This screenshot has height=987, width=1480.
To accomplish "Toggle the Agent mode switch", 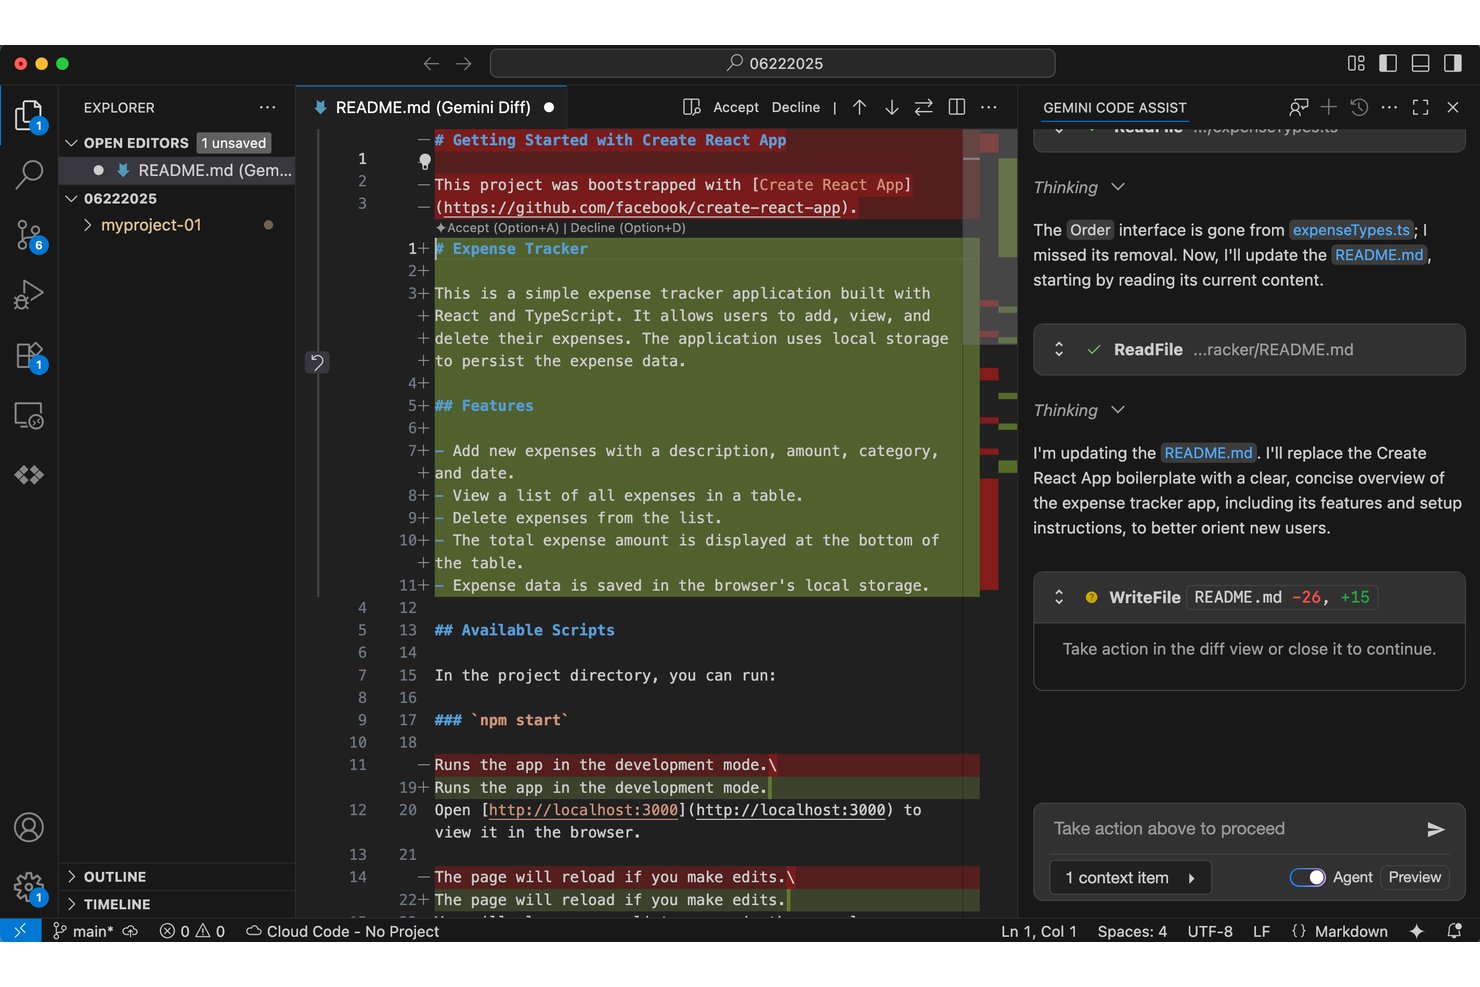I will pyautogui.click(x=1307, y=877).
